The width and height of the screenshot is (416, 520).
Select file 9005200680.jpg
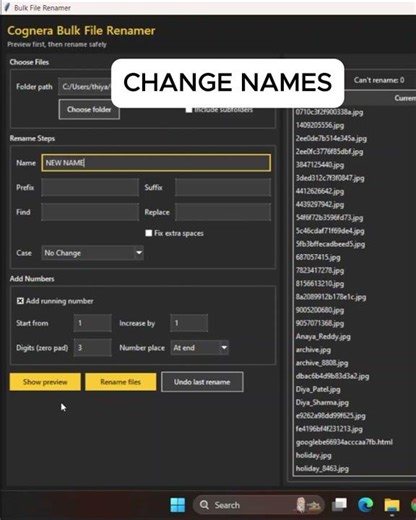click(320, 310)
